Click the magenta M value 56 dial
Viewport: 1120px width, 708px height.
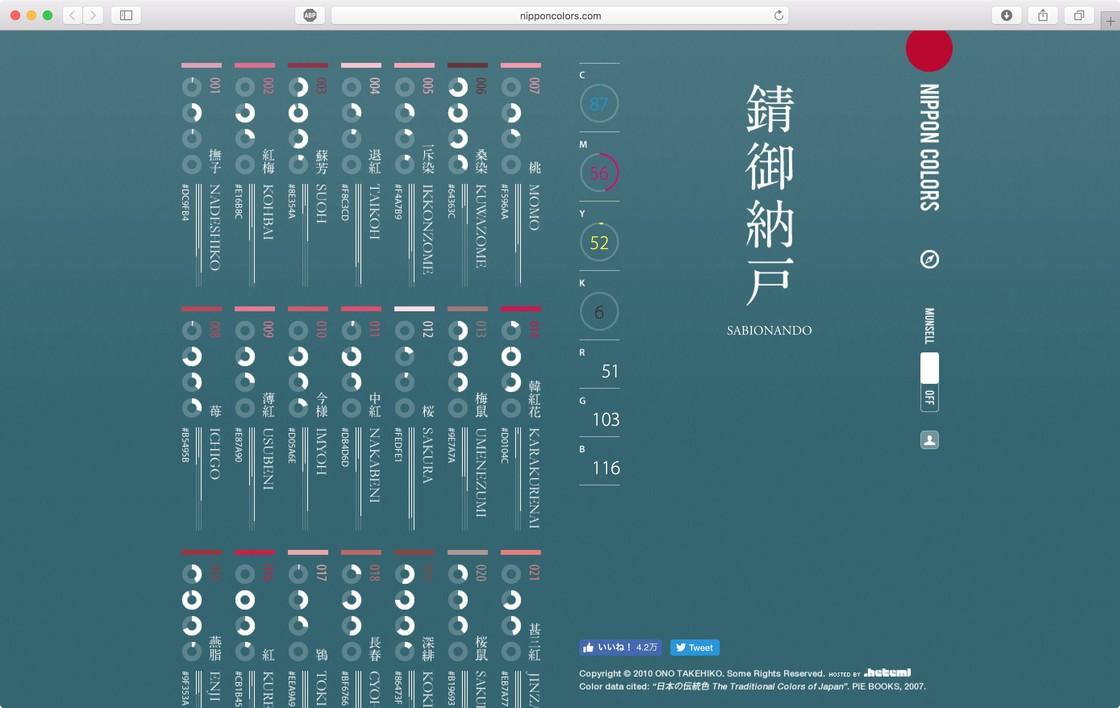pos(599,173)
